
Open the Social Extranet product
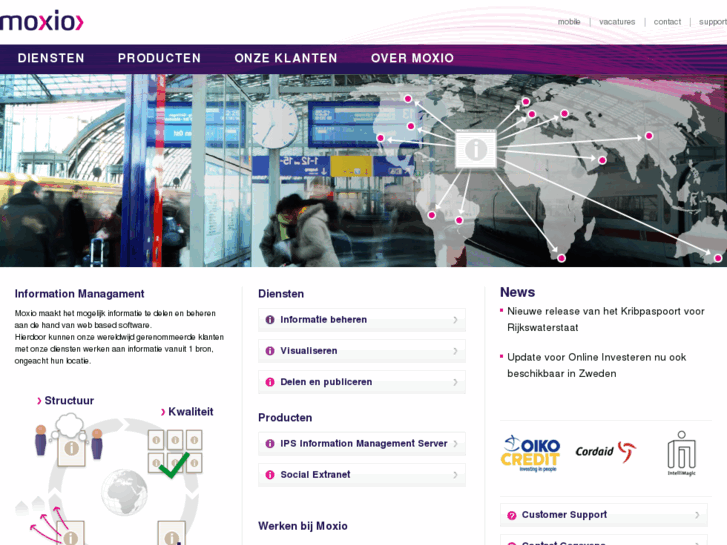tap(362, 474)
